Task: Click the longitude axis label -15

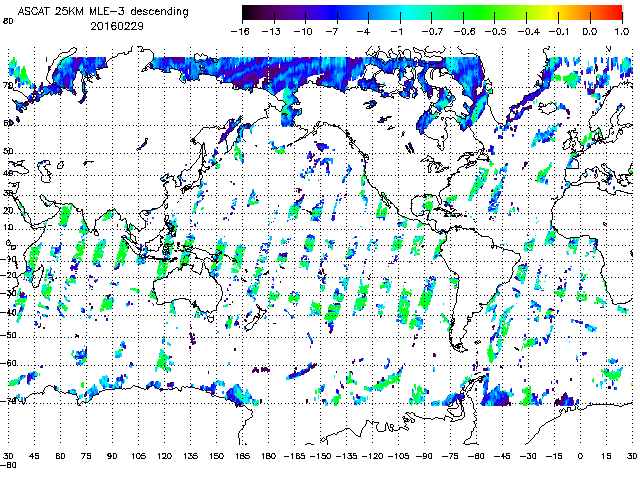Action: coord(555,456)
